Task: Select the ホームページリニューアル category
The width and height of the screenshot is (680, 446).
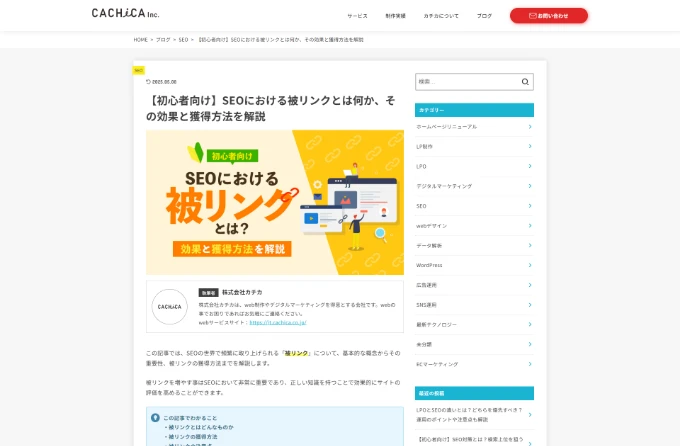Action: 474,127
